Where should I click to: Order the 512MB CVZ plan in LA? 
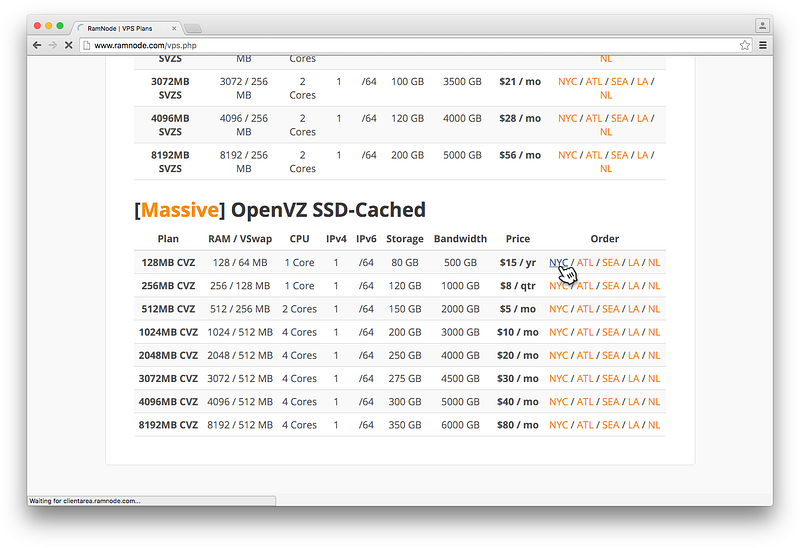pos(633,309)
